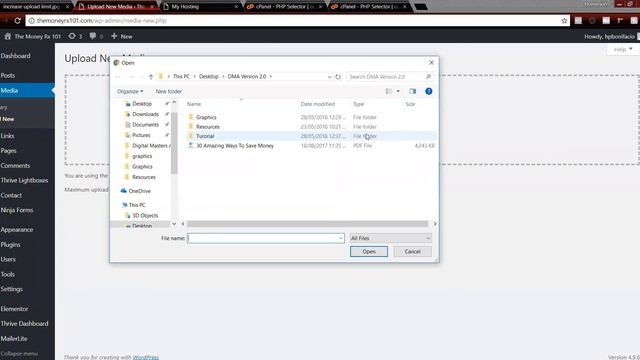Switch to the increase upload limit tab
Image resolution: width=640 pixels, height=360 pixels.
(35, 7)
